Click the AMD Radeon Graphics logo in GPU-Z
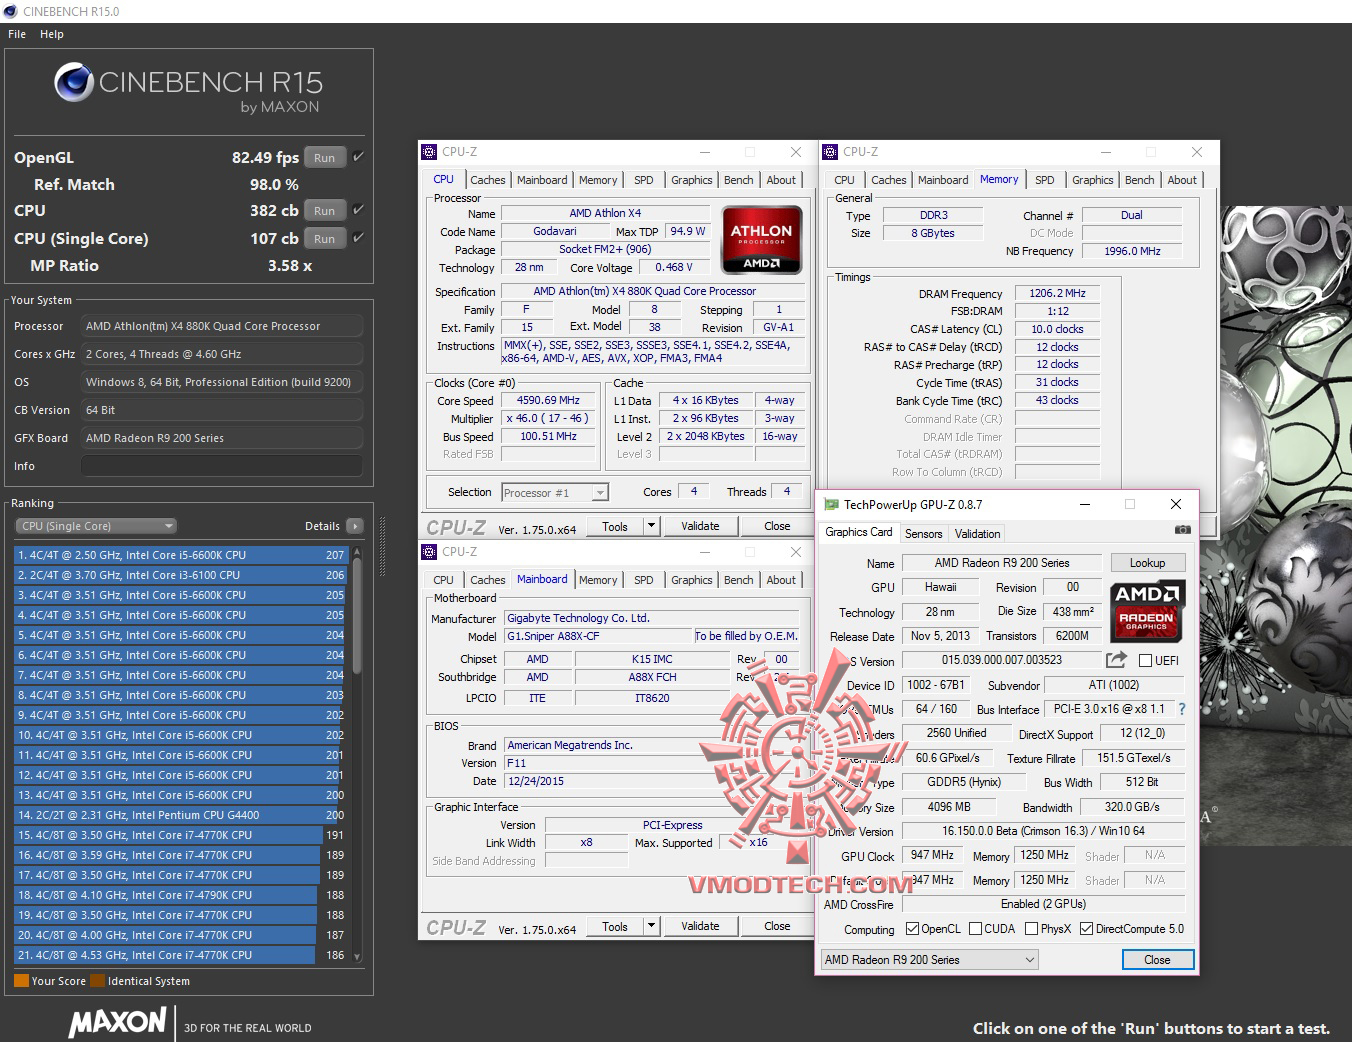This screenshot has height=1042, width=1352. point(1148,610)
